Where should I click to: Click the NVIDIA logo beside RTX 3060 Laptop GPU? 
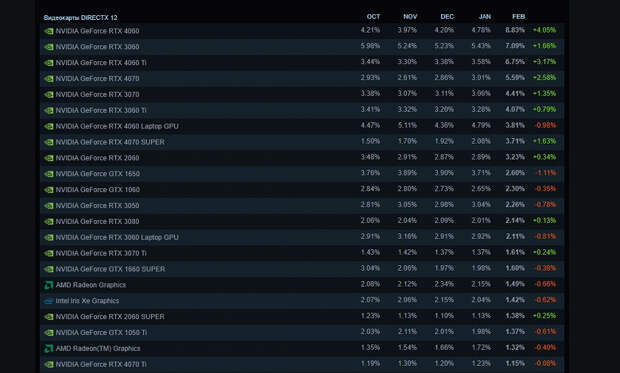click(49, 237)
